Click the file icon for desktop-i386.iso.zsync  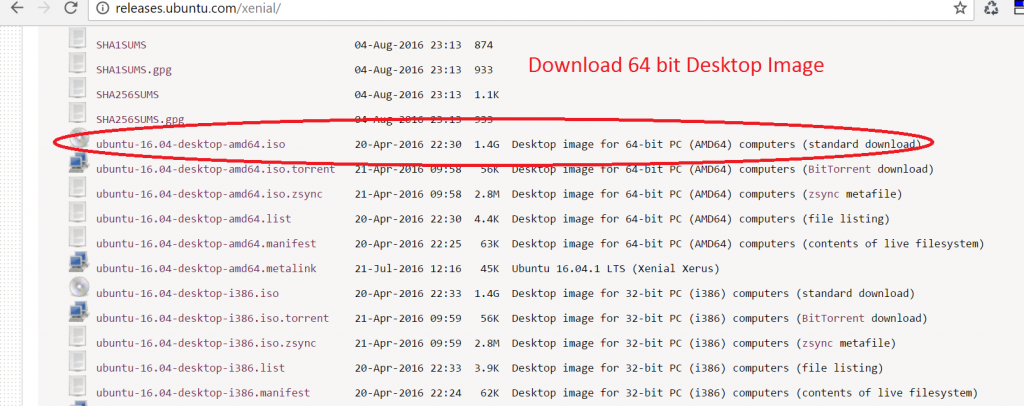[77, 337]
